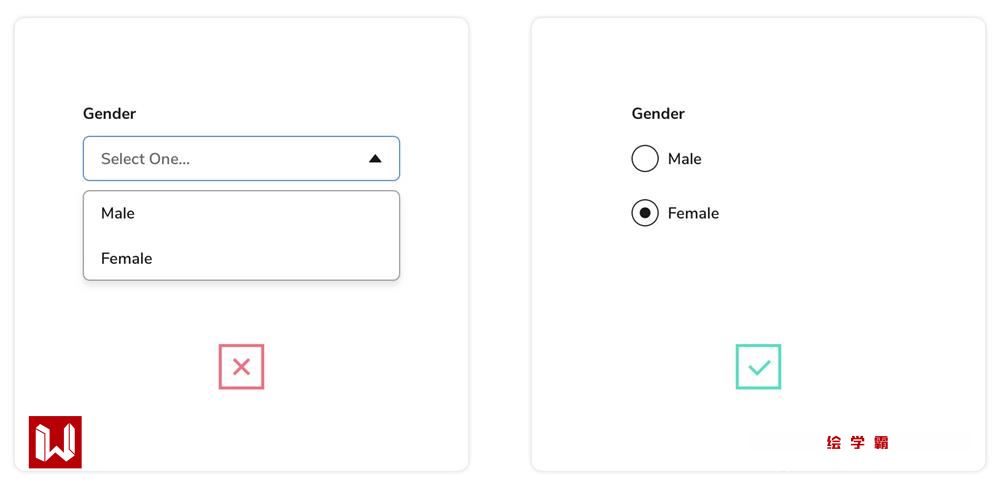
Task: Click the "Select One..." placeholder text
Action: (145, 159)
